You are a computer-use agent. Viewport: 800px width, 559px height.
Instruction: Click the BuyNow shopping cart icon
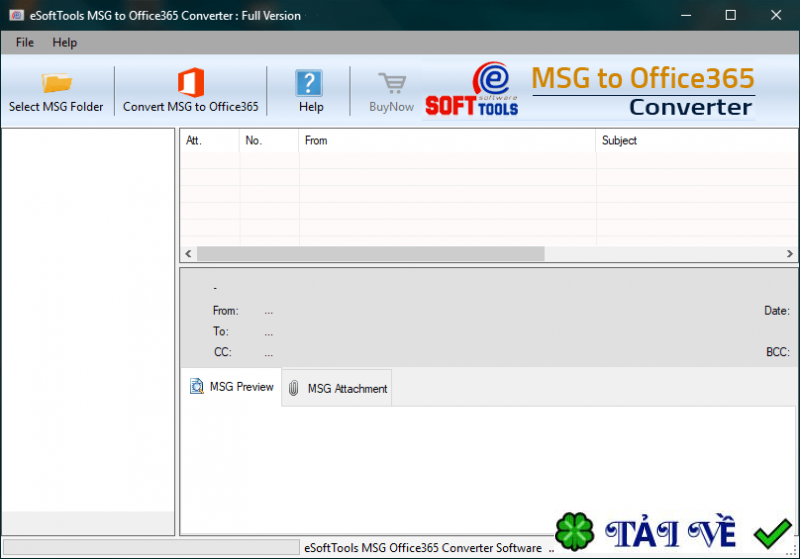pos(392,83)
